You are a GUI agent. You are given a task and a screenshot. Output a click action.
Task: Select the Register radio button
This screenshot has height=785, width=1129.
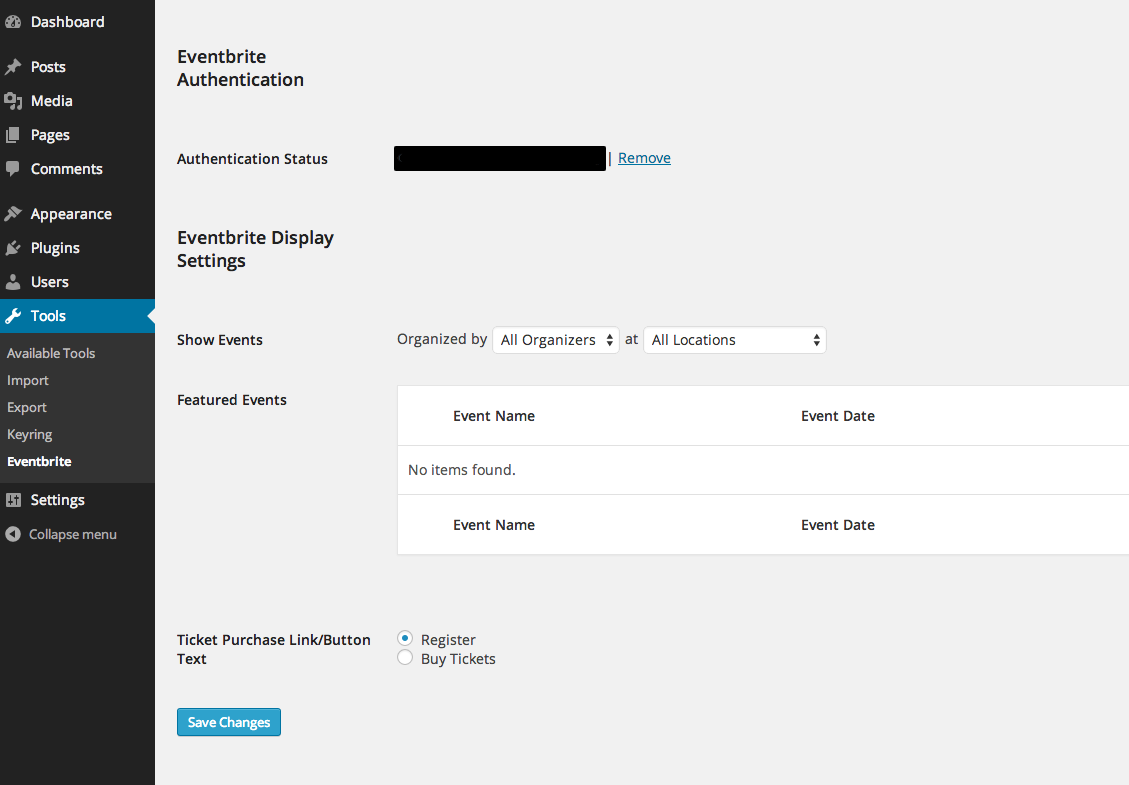405,638
